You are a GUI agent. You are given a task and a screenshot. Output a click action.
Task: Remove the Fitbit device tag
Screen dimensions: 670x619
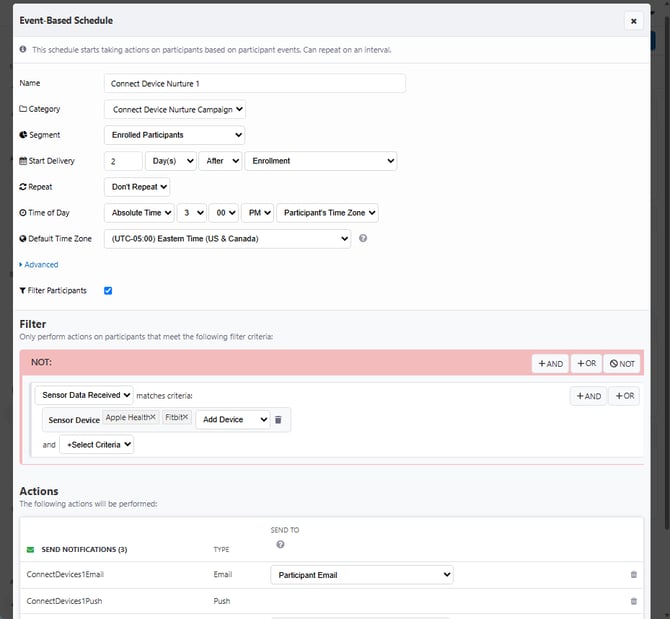[x=186, y=416]
